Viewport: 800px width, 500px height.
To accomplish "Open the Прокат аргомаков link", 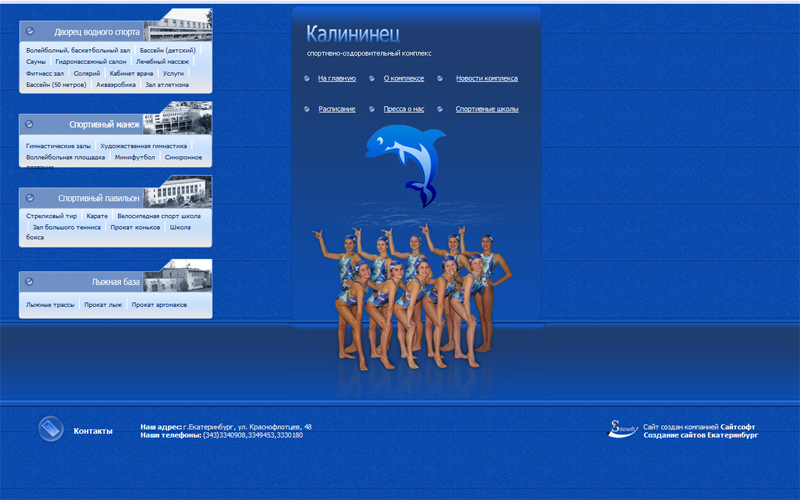I will tap(159, 305).
